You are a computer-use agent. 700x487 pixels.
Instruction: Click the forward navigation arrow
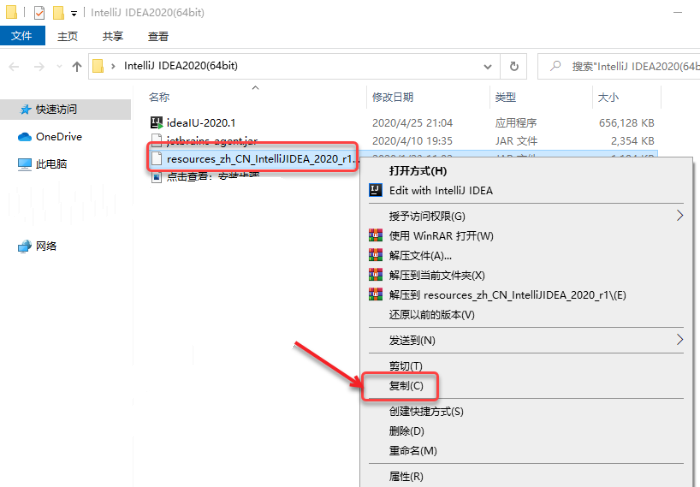[x=39, y=67]
